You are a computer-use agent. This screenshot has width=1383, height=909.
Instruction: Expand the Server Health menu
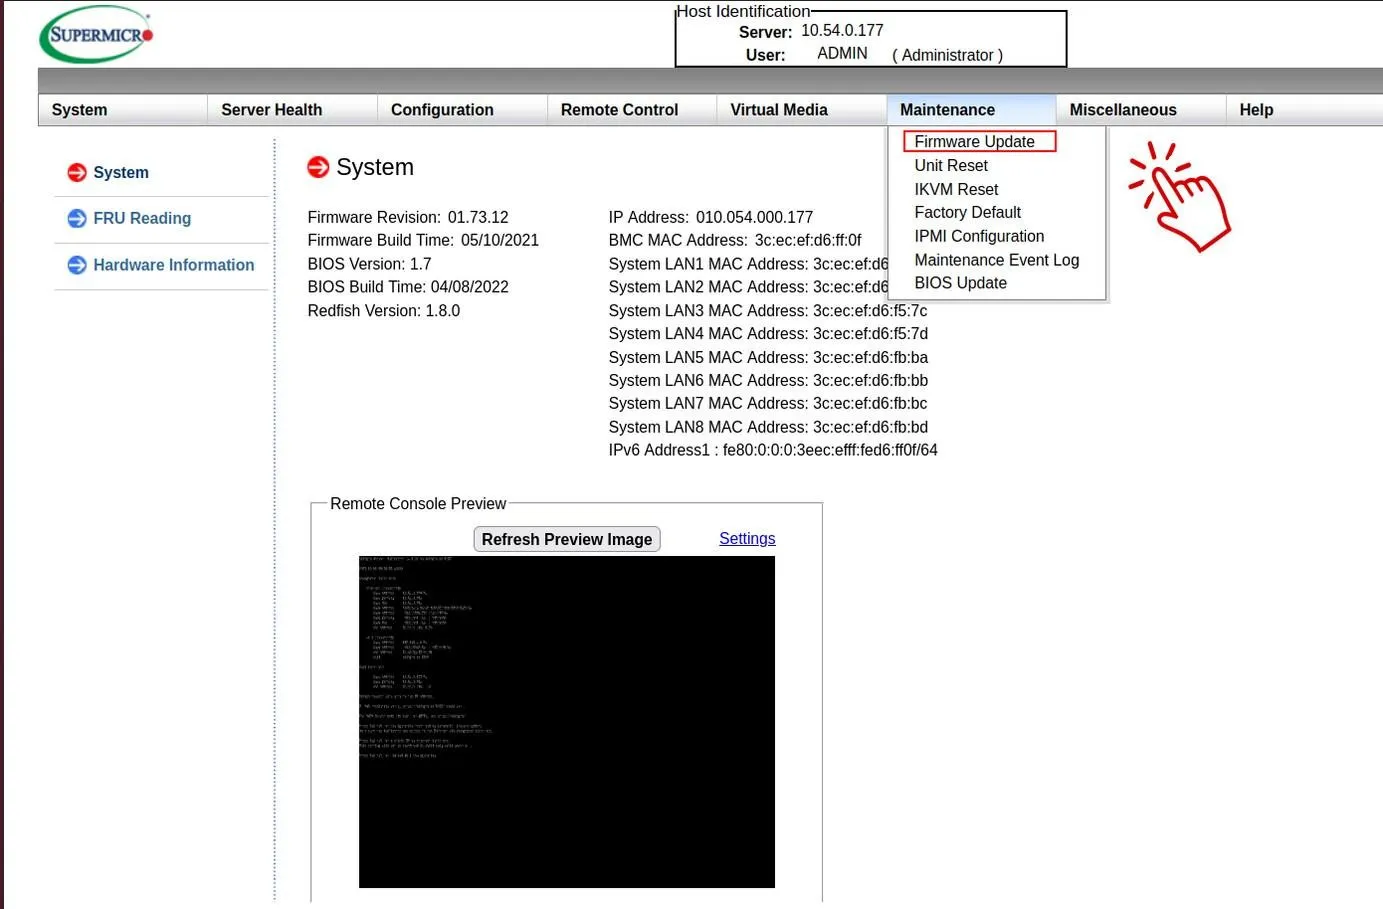(271, 110)
